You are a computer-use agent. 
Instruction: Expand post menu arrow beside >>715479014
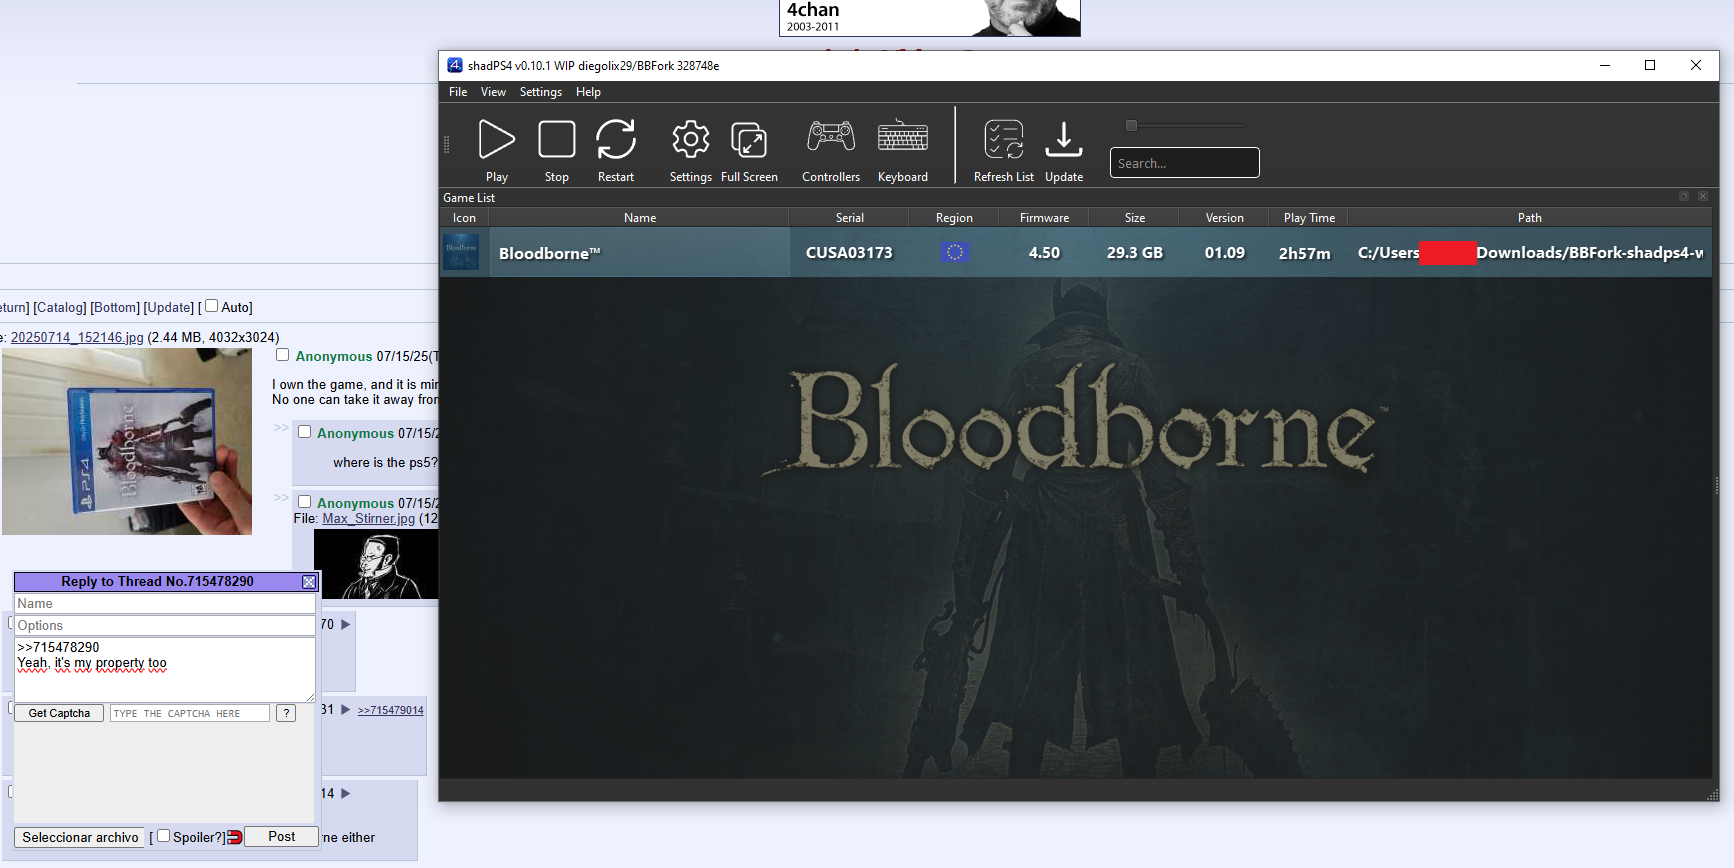click(346, 710)
